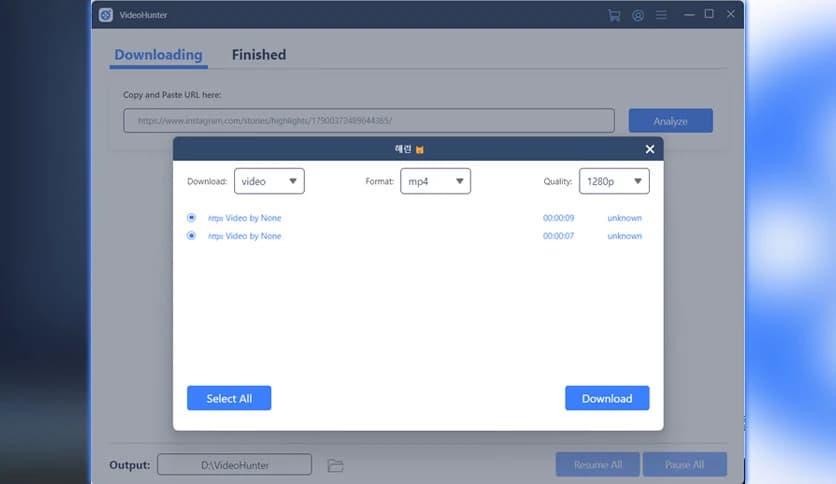Close the download dialog with X
Viewport: 836px width, 484px height.
click(650, 149)
